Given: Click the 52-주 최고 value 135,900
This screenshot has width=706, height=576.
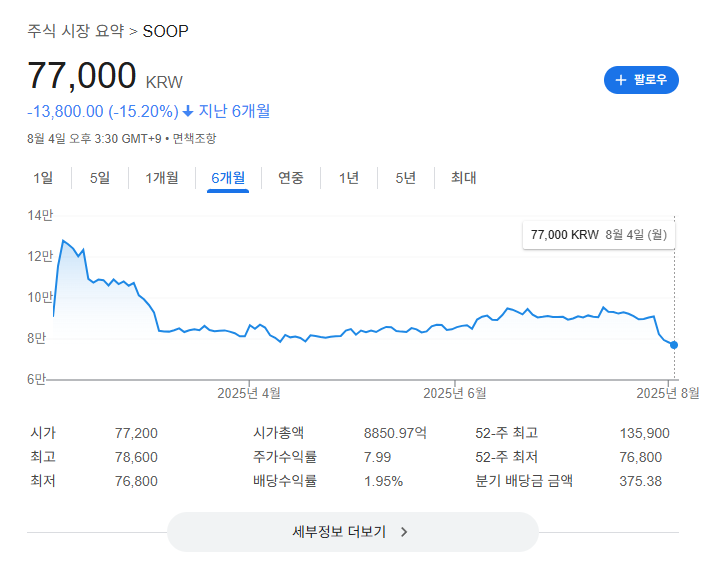Looking at the screenshot, I should (644, 433).
